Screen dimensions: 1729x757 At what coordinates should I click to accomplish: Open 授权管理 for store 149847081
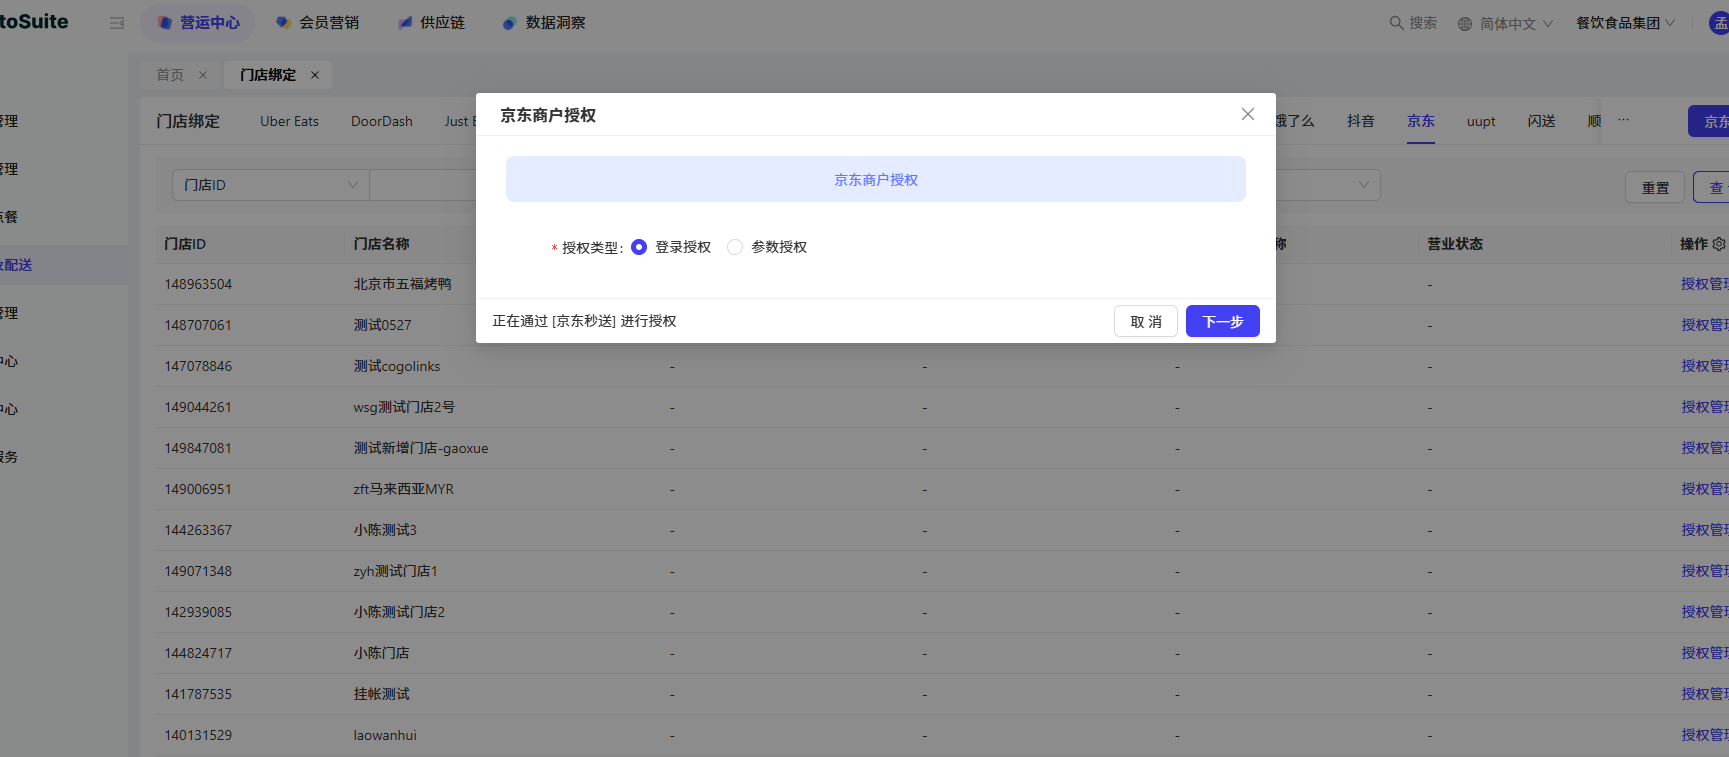[x=1704, y=448]
